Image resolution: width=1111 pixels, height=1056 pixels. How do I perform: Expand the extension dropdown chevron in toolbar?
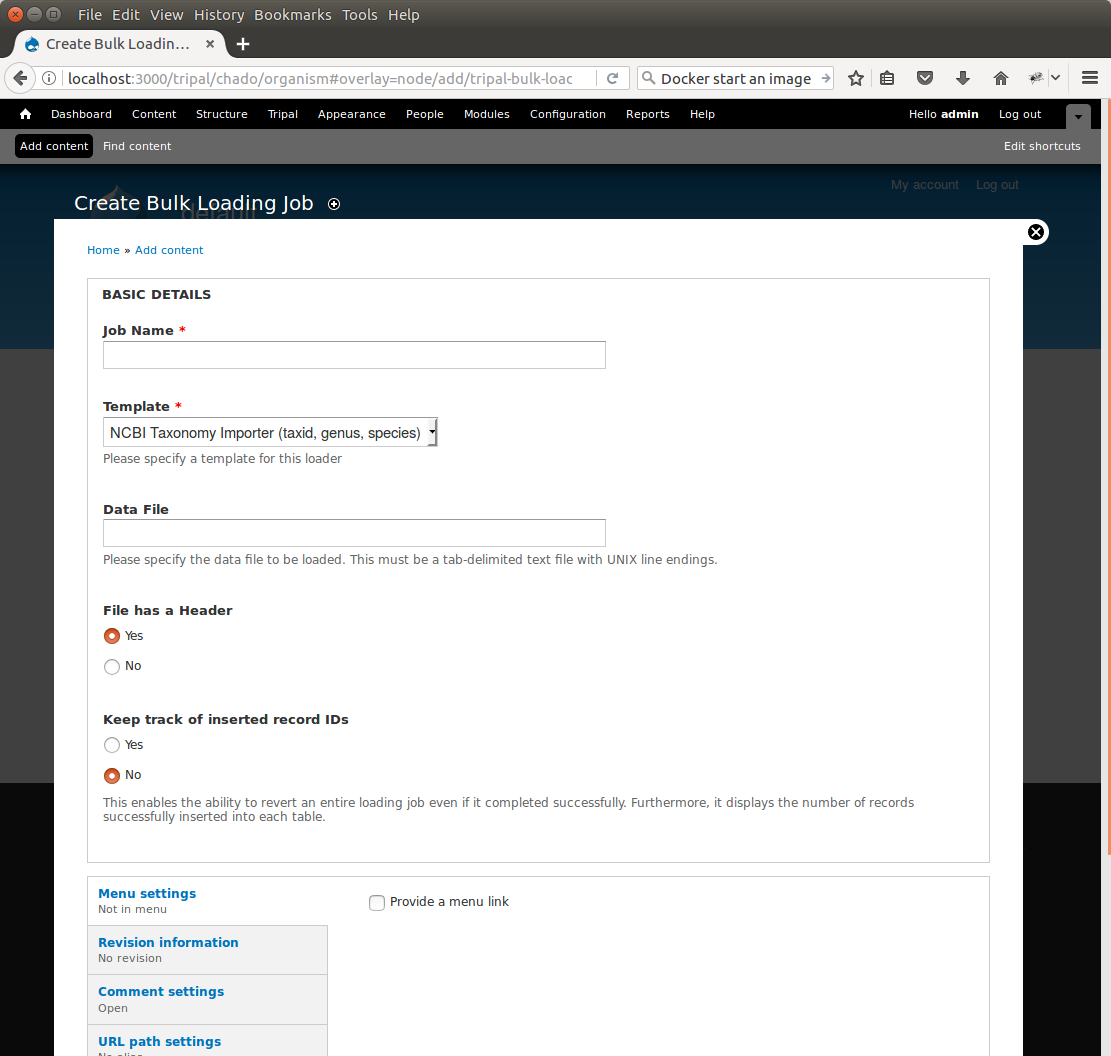pyautogui.click(x=1055, y=78)
